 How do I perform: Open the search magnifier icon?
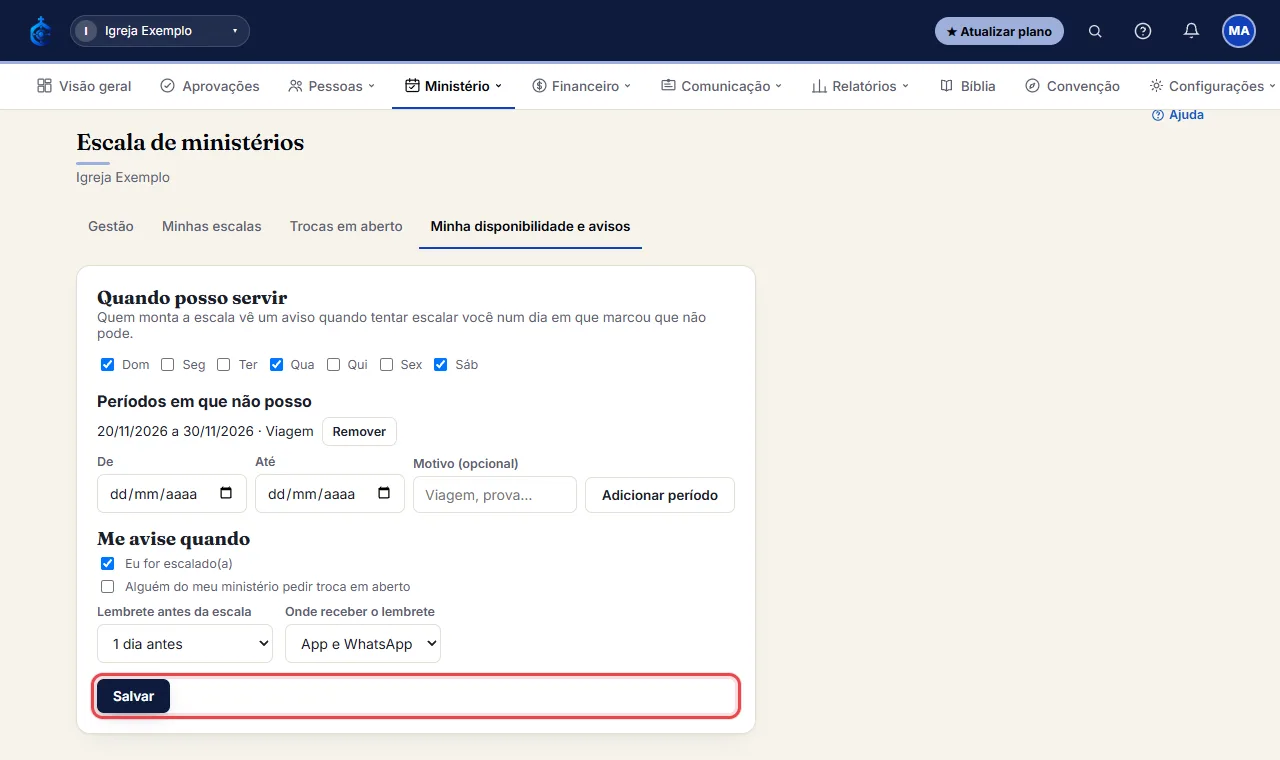pyautogui.click(x=1095, y=31)
